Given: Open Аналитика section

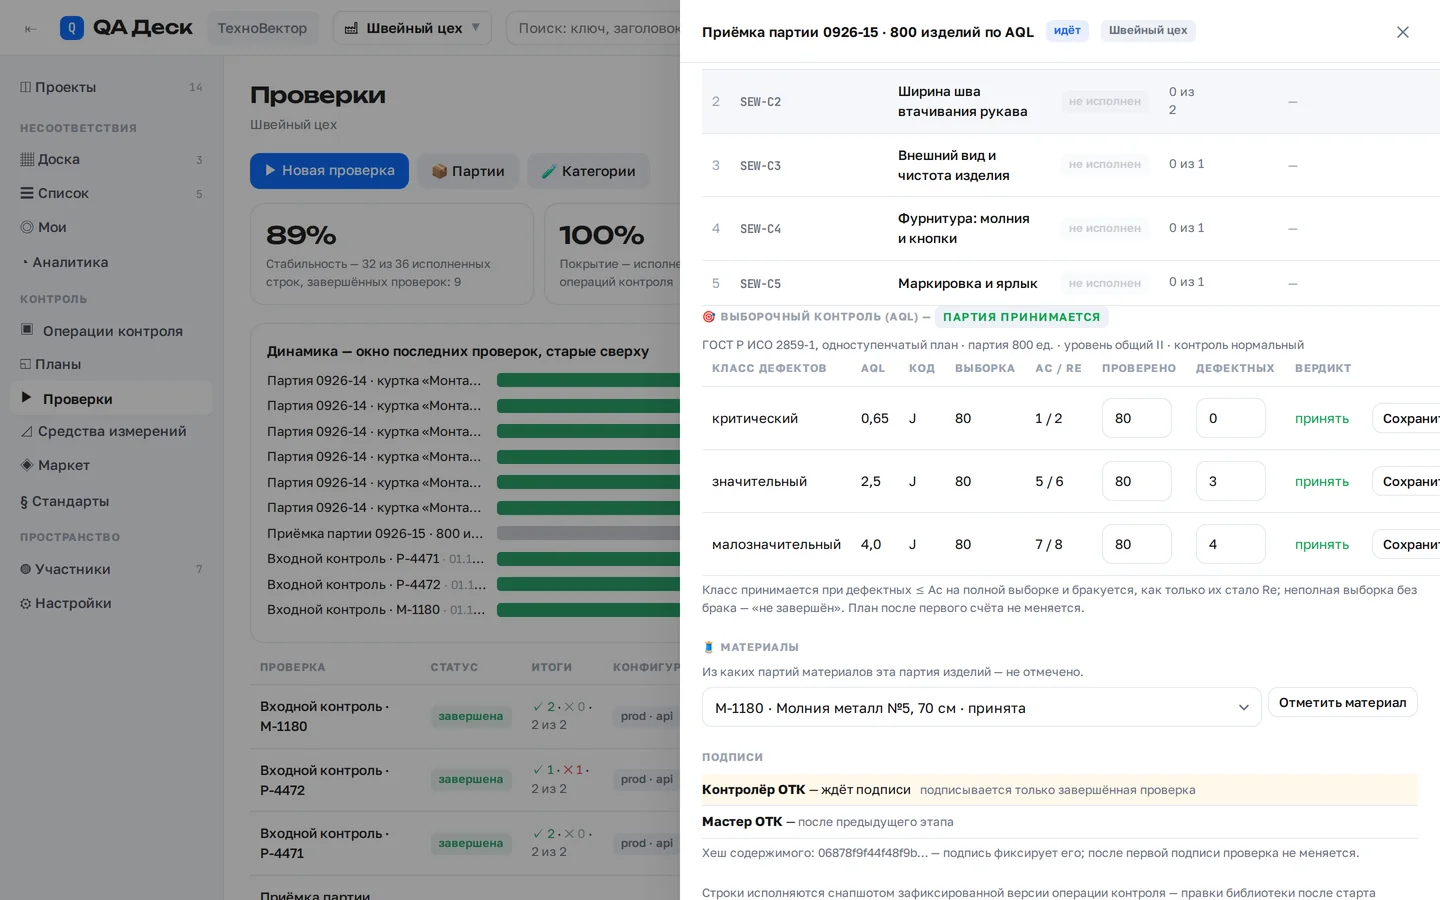Looking at the screenshot, I should click(111, 262).
